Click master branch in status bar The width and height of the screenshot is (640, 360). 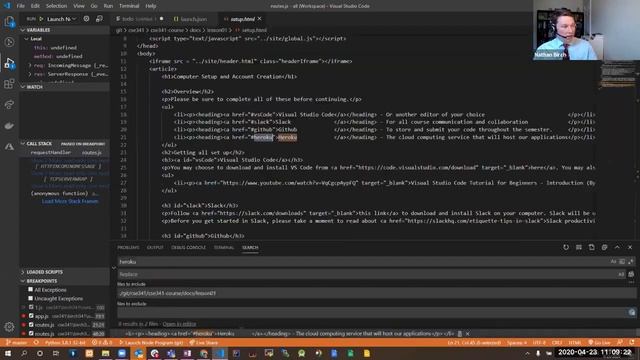(x=16, y=343)
